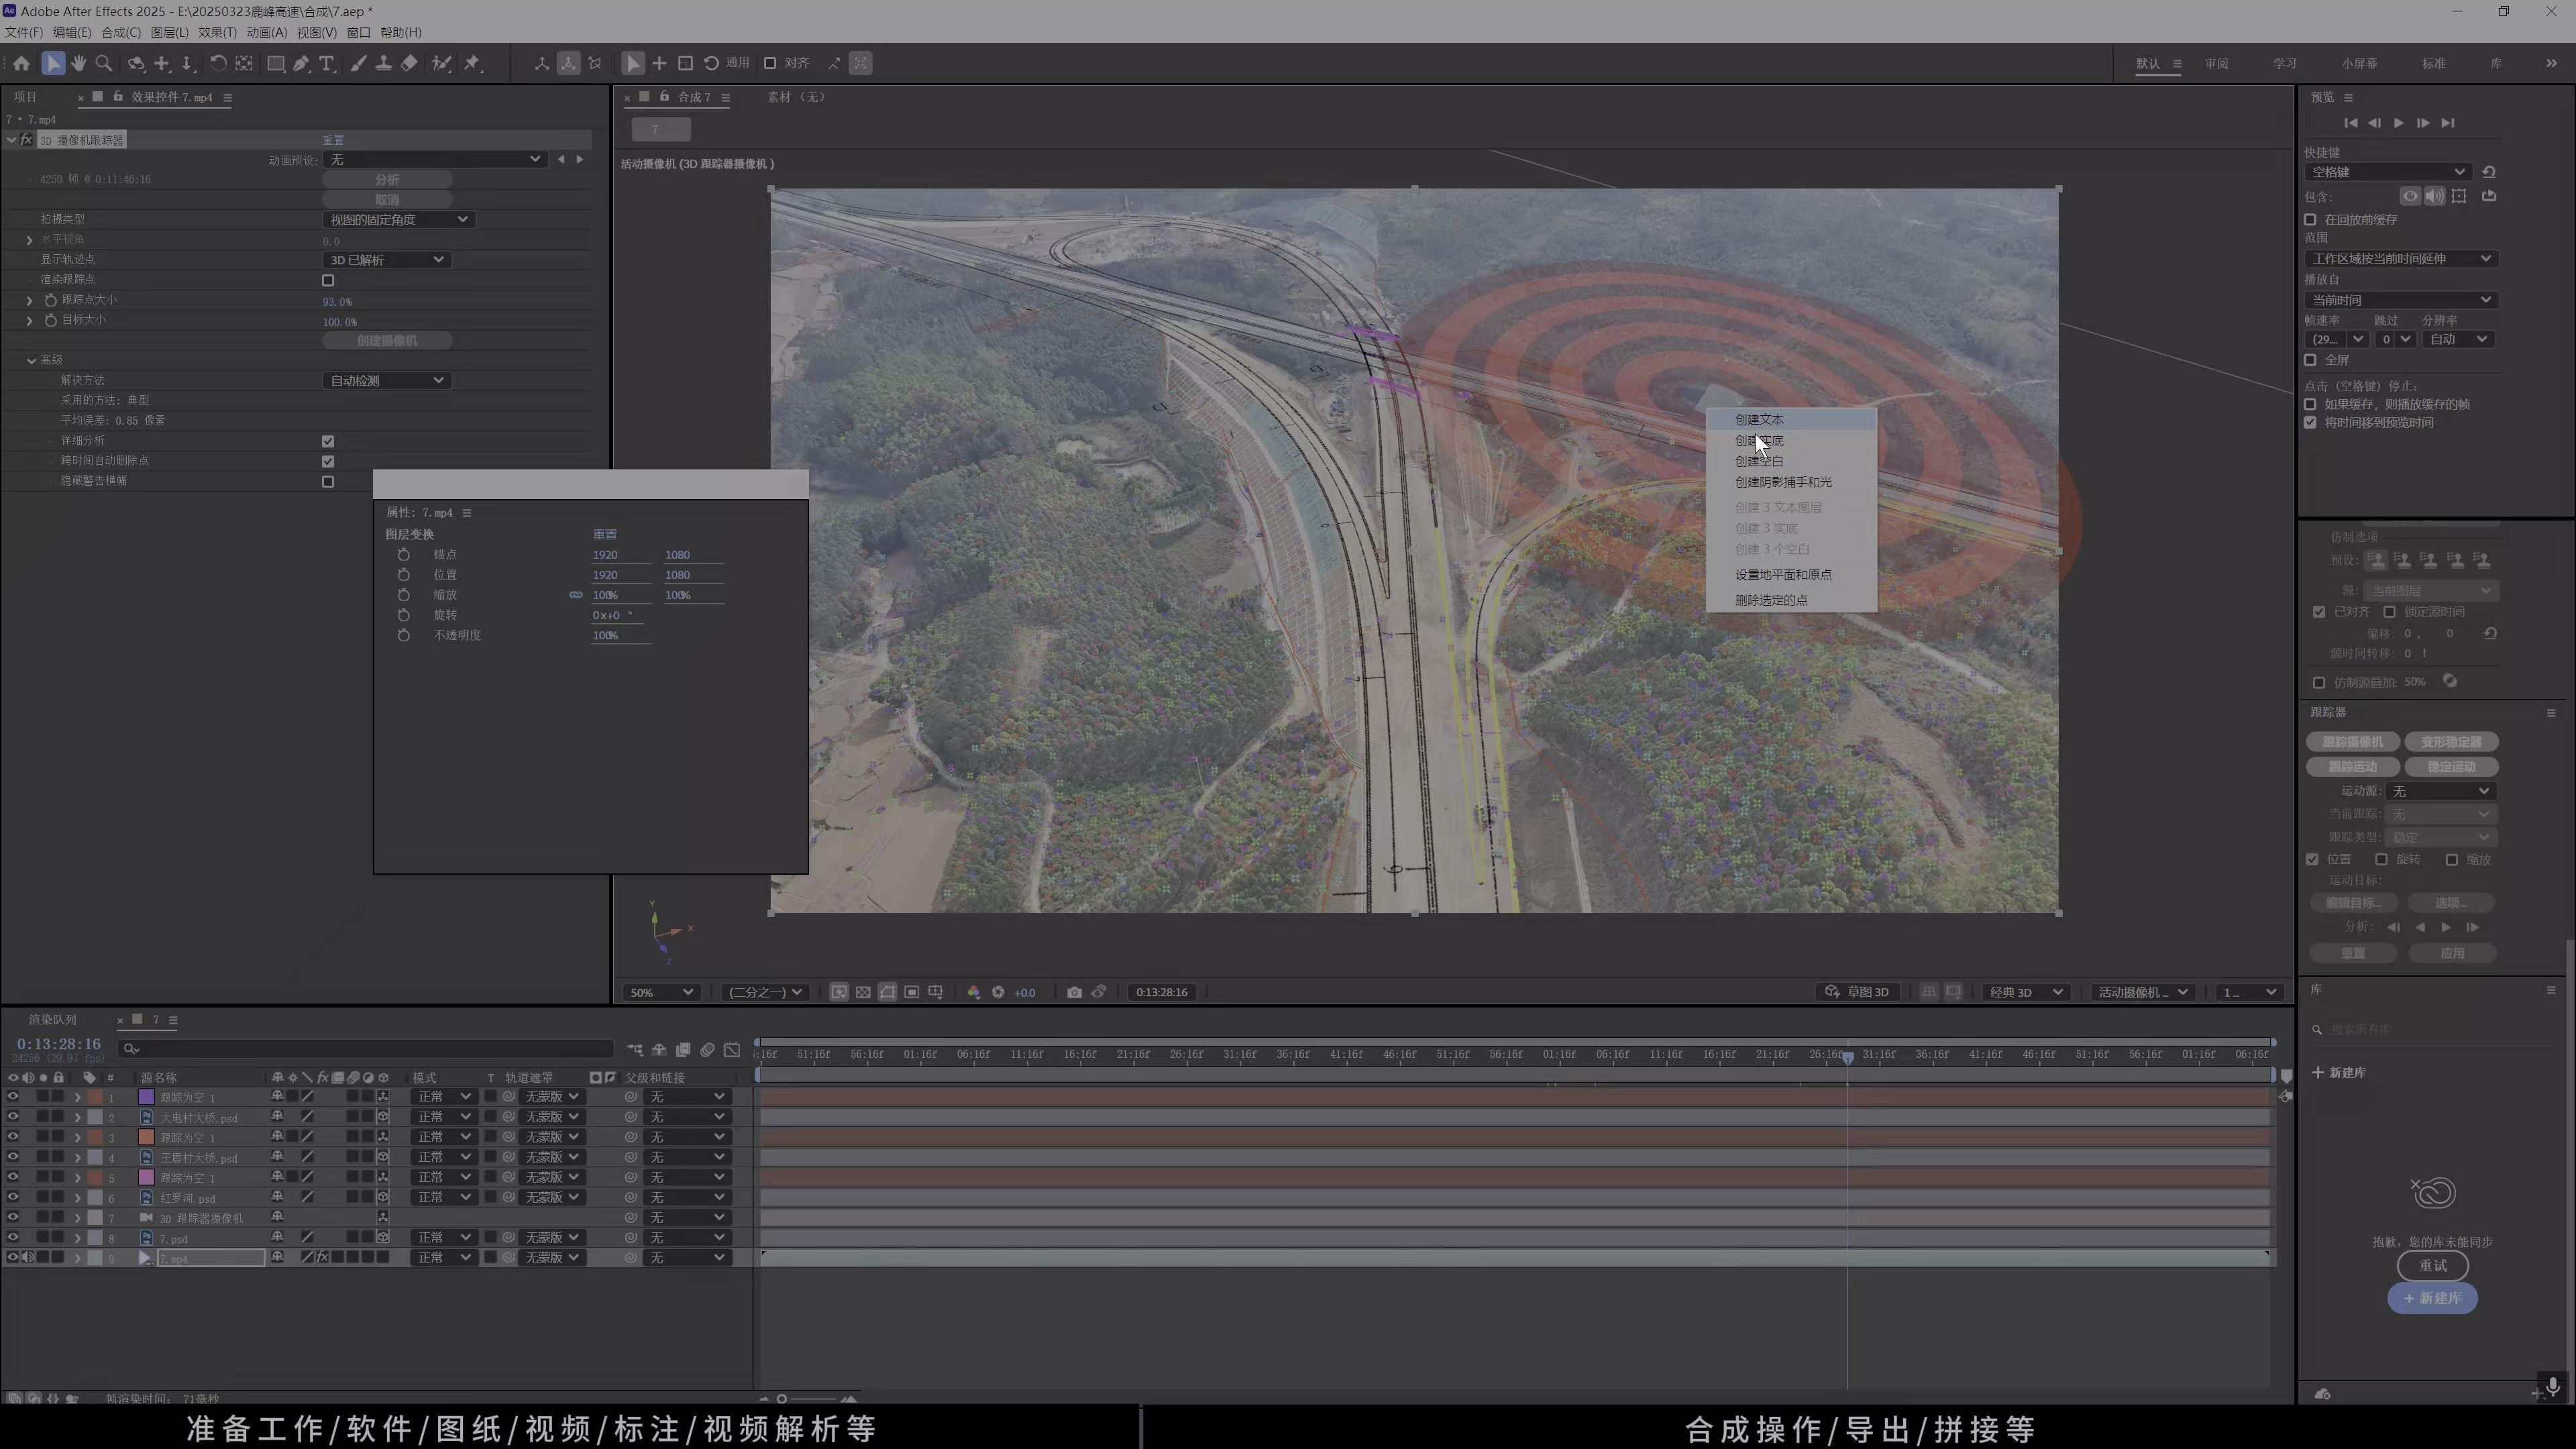Take snapshot with camera icon
The image size is (2576, 1449).
click(1074, 992)
